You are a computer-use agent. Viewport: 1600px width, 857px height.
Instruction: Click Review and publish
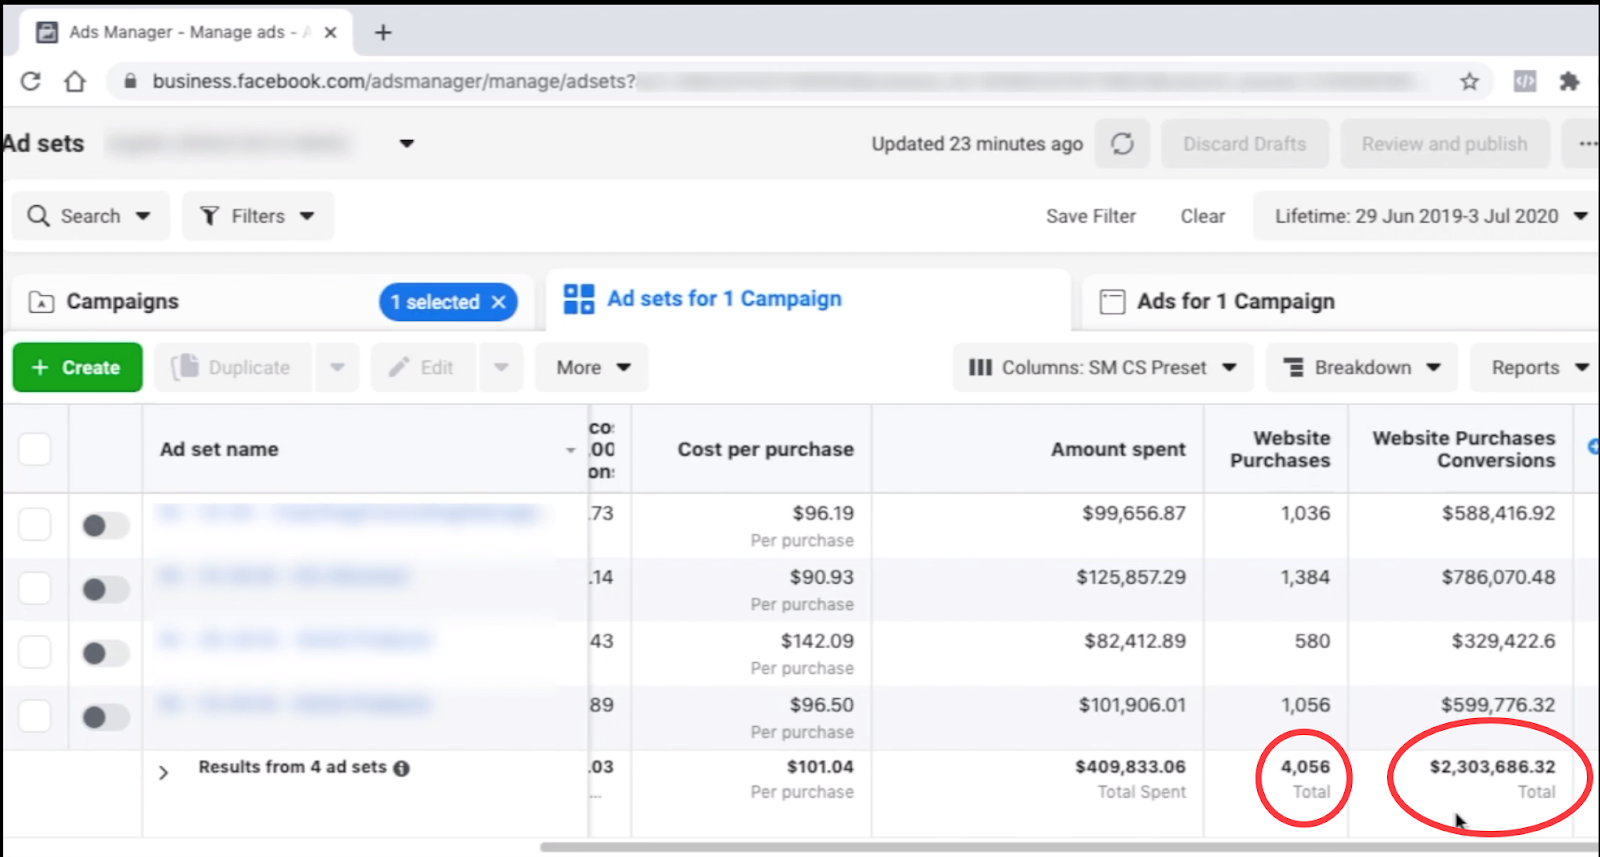point(1445,144)
